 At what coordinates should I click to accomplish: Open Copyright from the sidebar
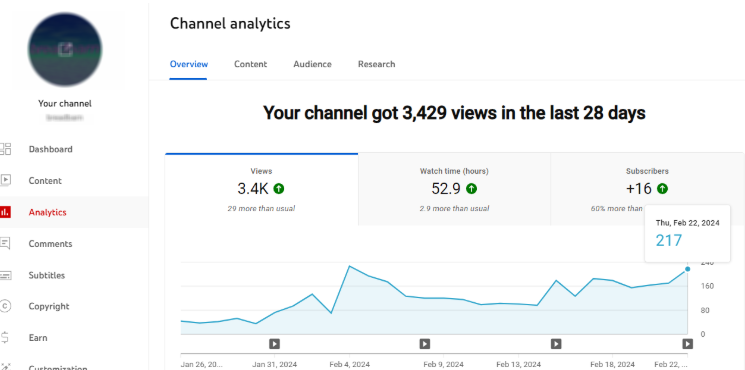click(49, 306)
